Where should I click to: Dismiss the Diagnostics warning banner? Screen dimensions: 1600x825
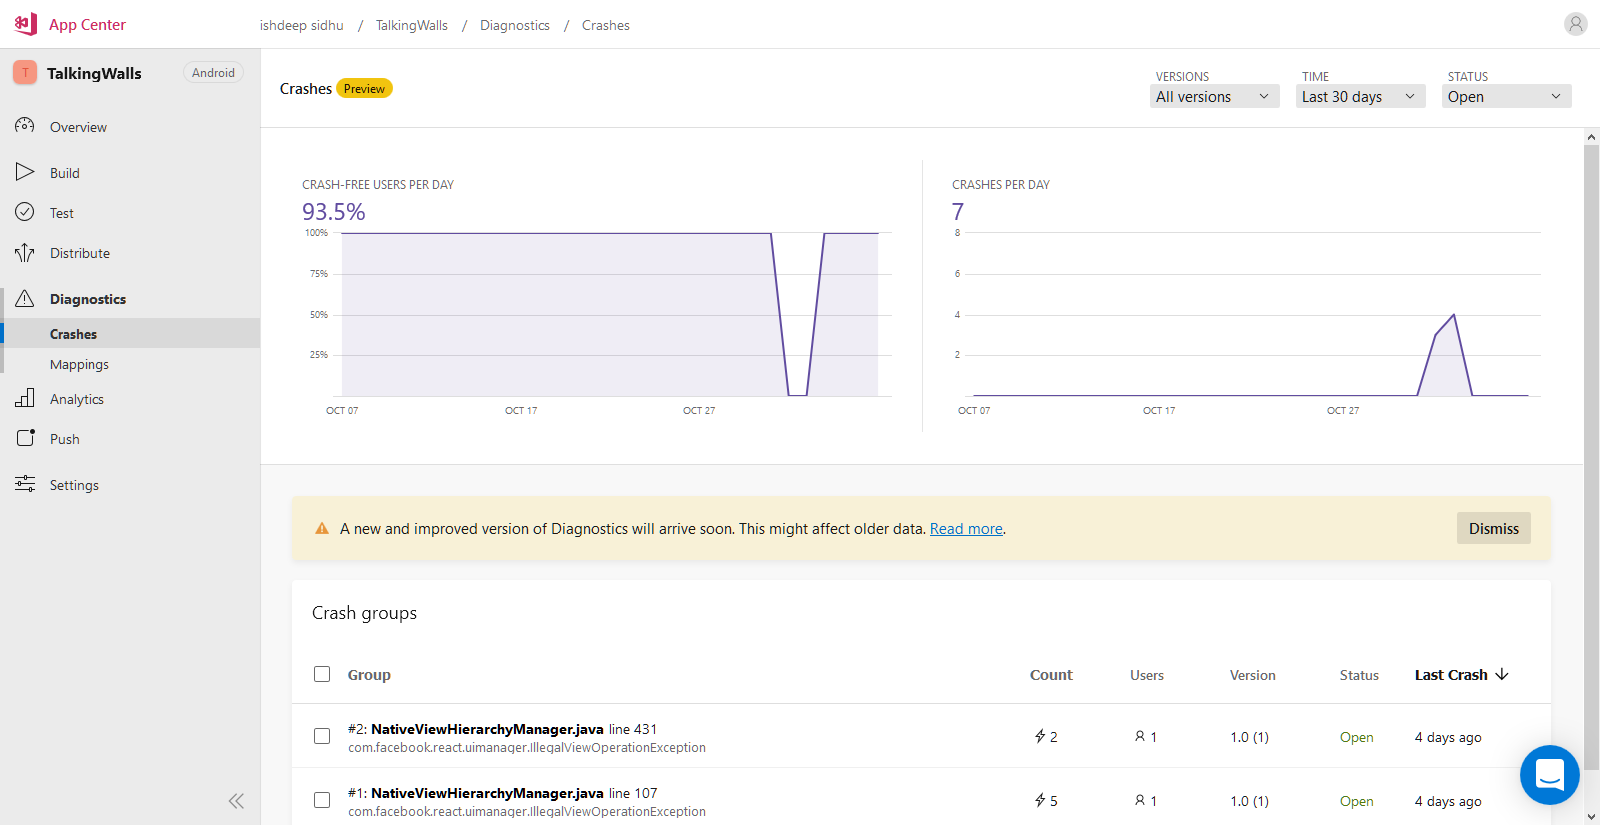click(x=1493, y=528)
